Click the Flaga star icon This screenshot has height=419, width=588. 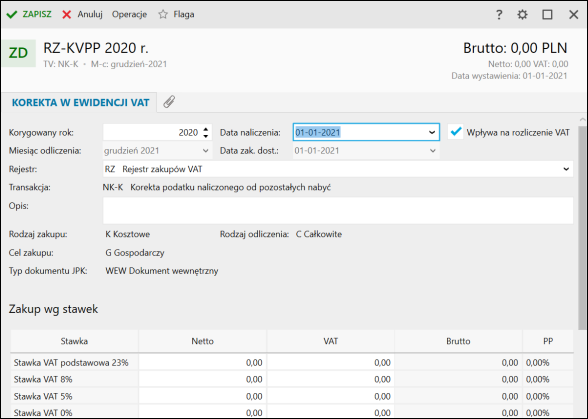[x=163, y=15]
